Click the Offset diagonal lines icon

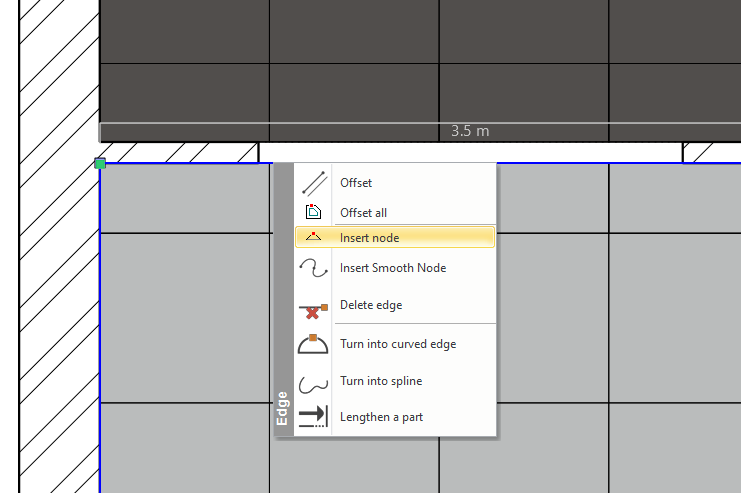(x=314, y=183)
